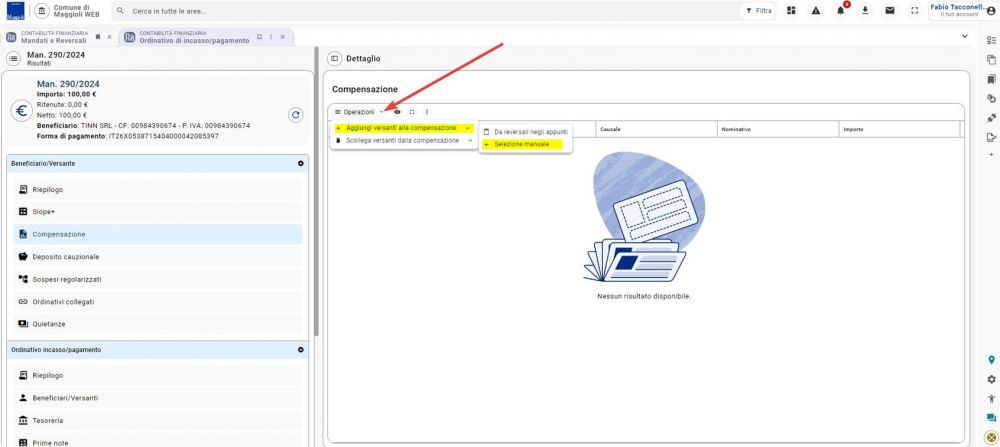1000x447 pixels.
Task: Open the Comune di Maggioli WEB institution icon
Action: pos(41,11)
